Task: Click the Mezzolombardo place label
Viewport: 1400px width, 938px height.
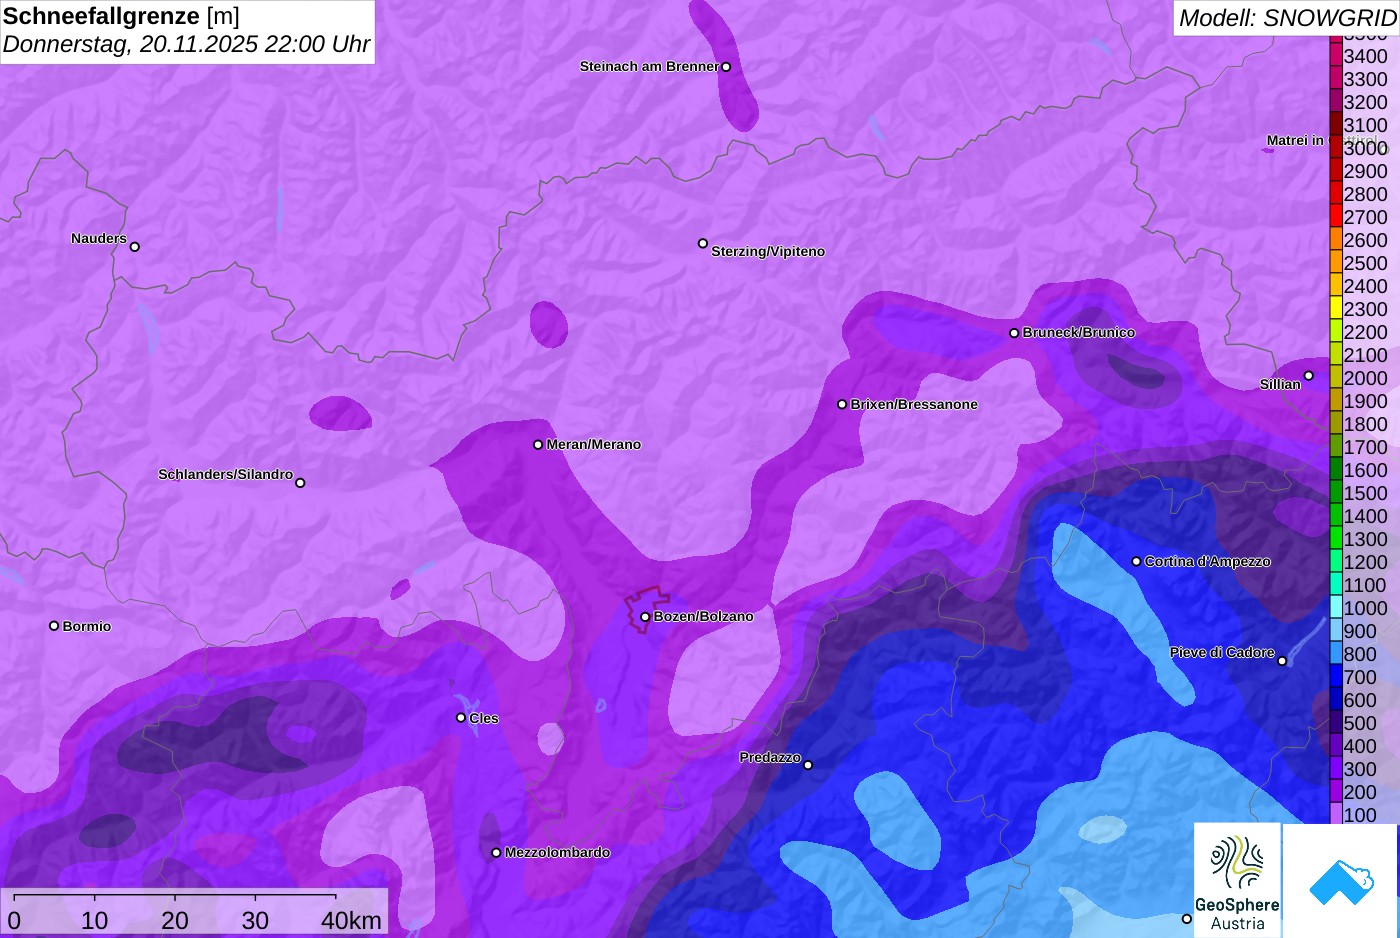Action: point(557,852)
